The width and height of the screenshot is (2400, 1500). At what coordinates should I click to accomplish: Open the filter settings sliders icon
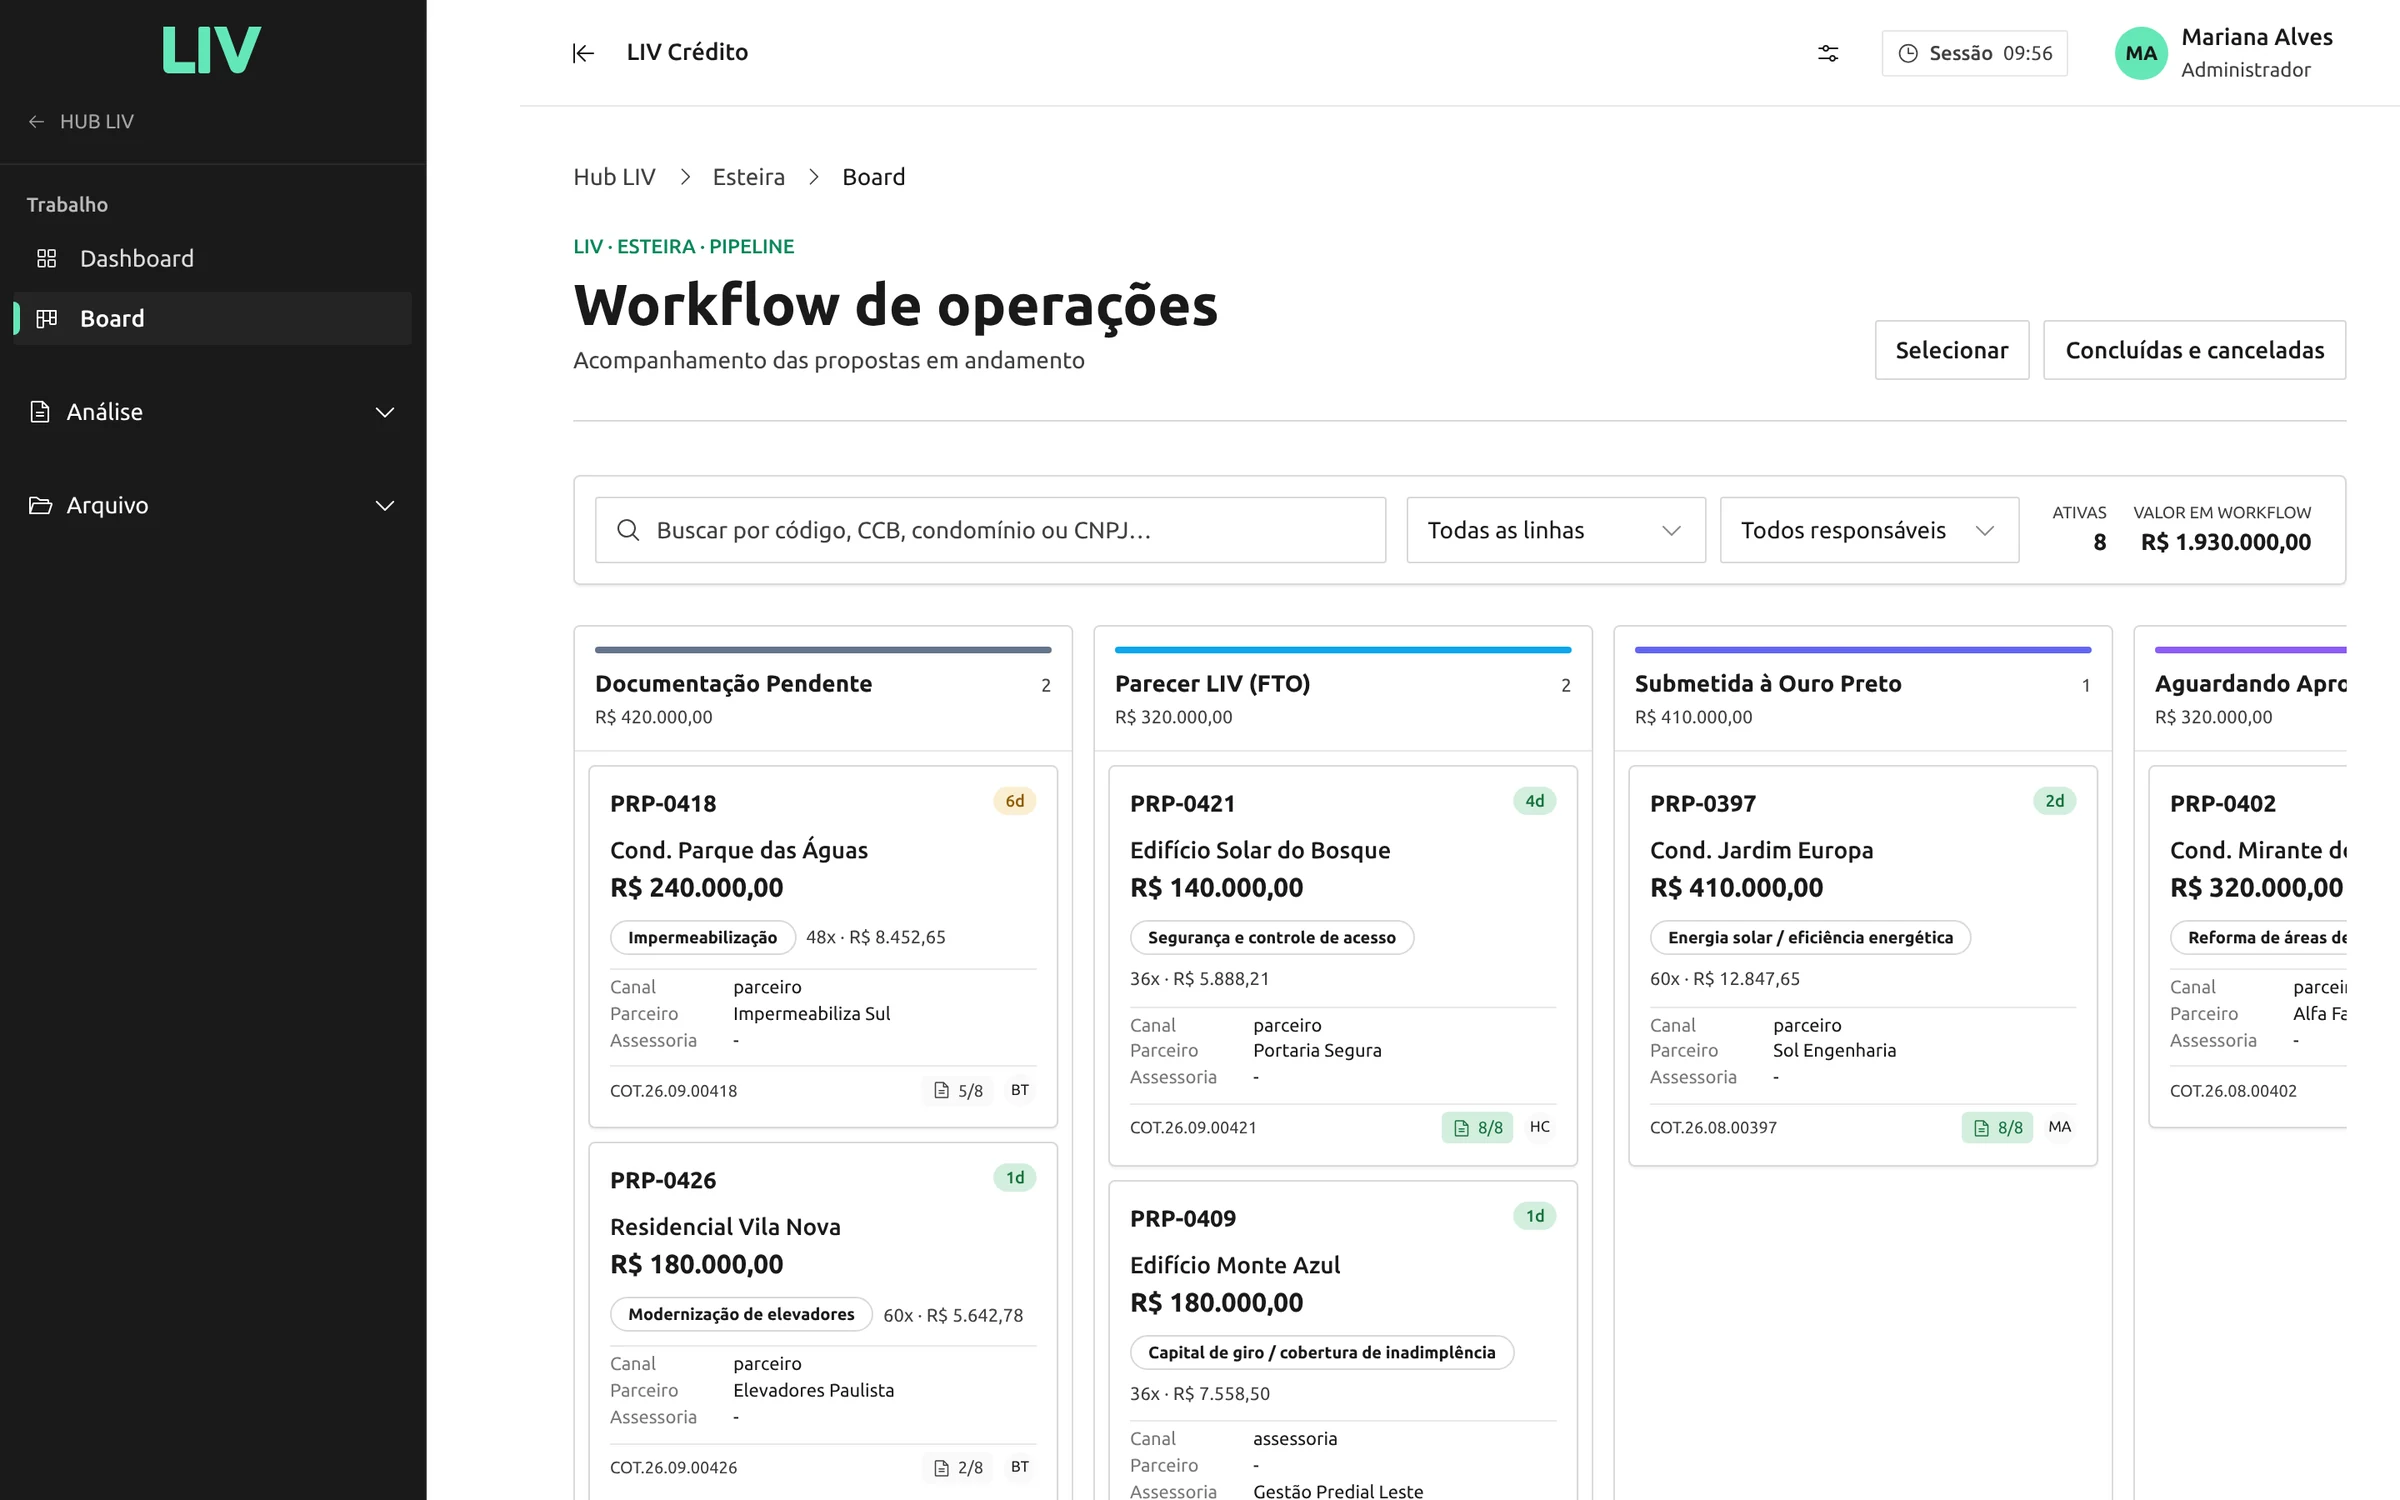point(1828,53)
